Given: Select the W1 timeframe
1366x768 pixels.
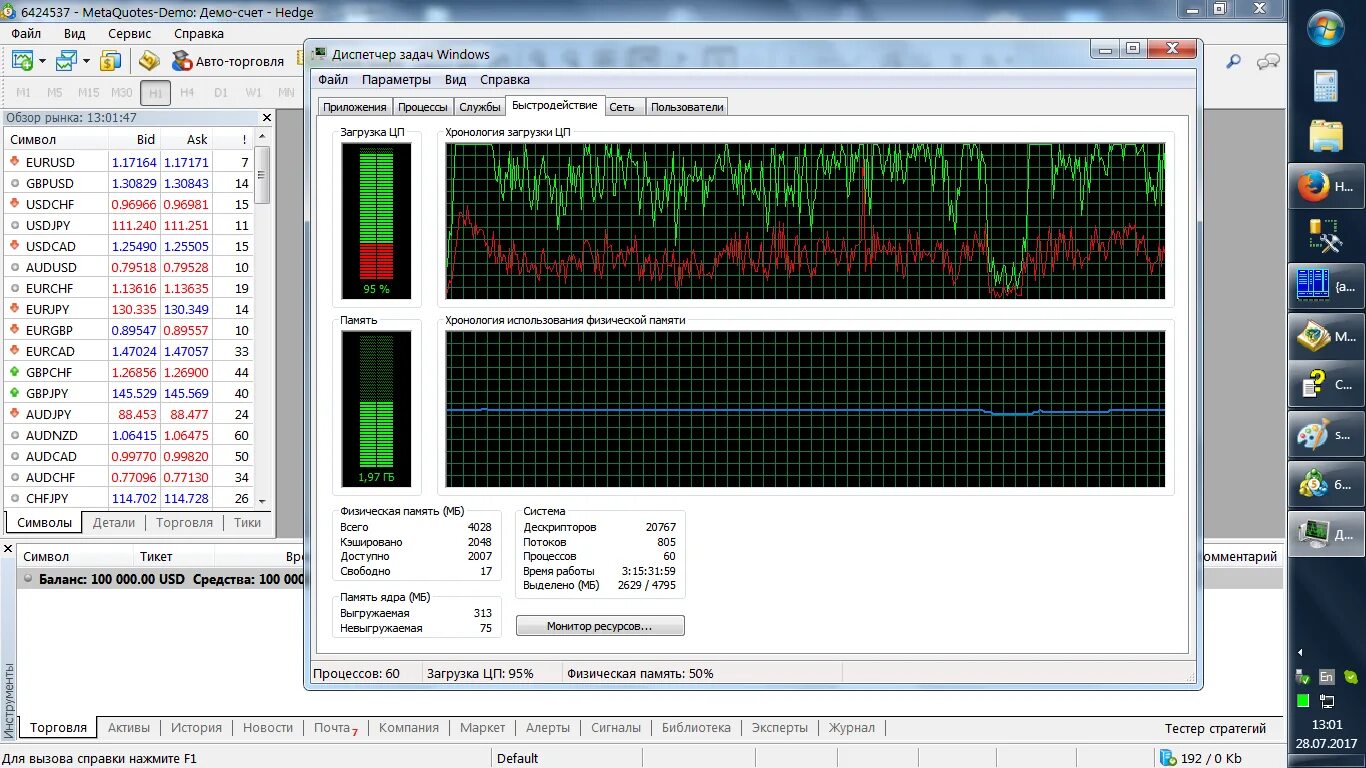Looking at the screenshot, I should click(x=254, y=93).
